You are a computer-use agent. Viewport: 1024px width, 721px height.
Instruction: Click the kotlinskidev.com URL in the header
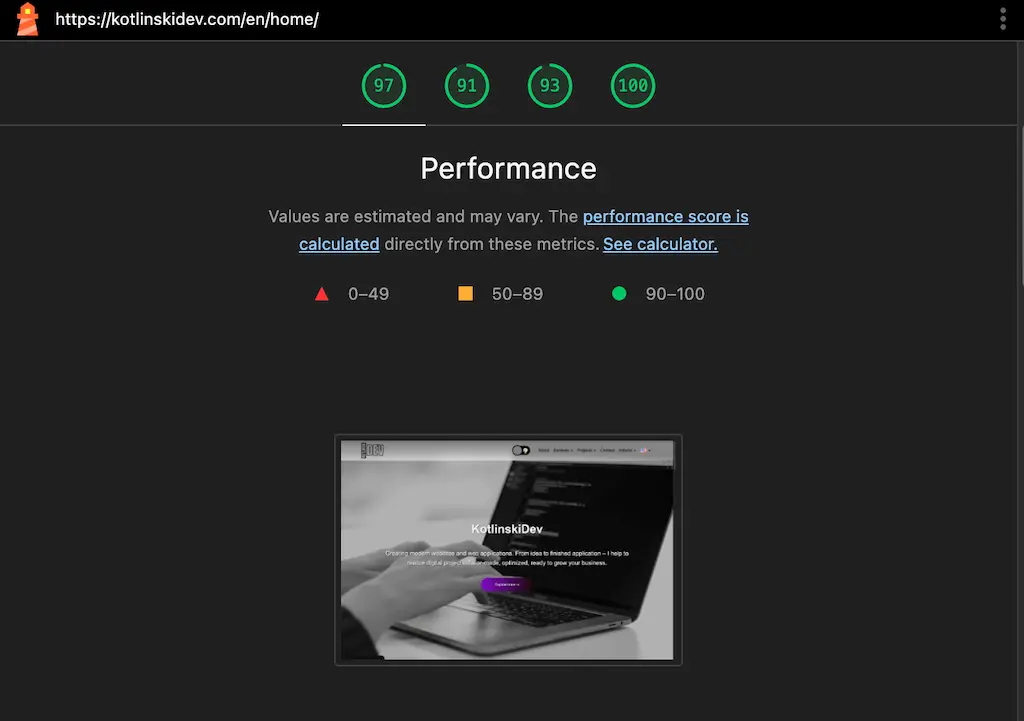187,19
